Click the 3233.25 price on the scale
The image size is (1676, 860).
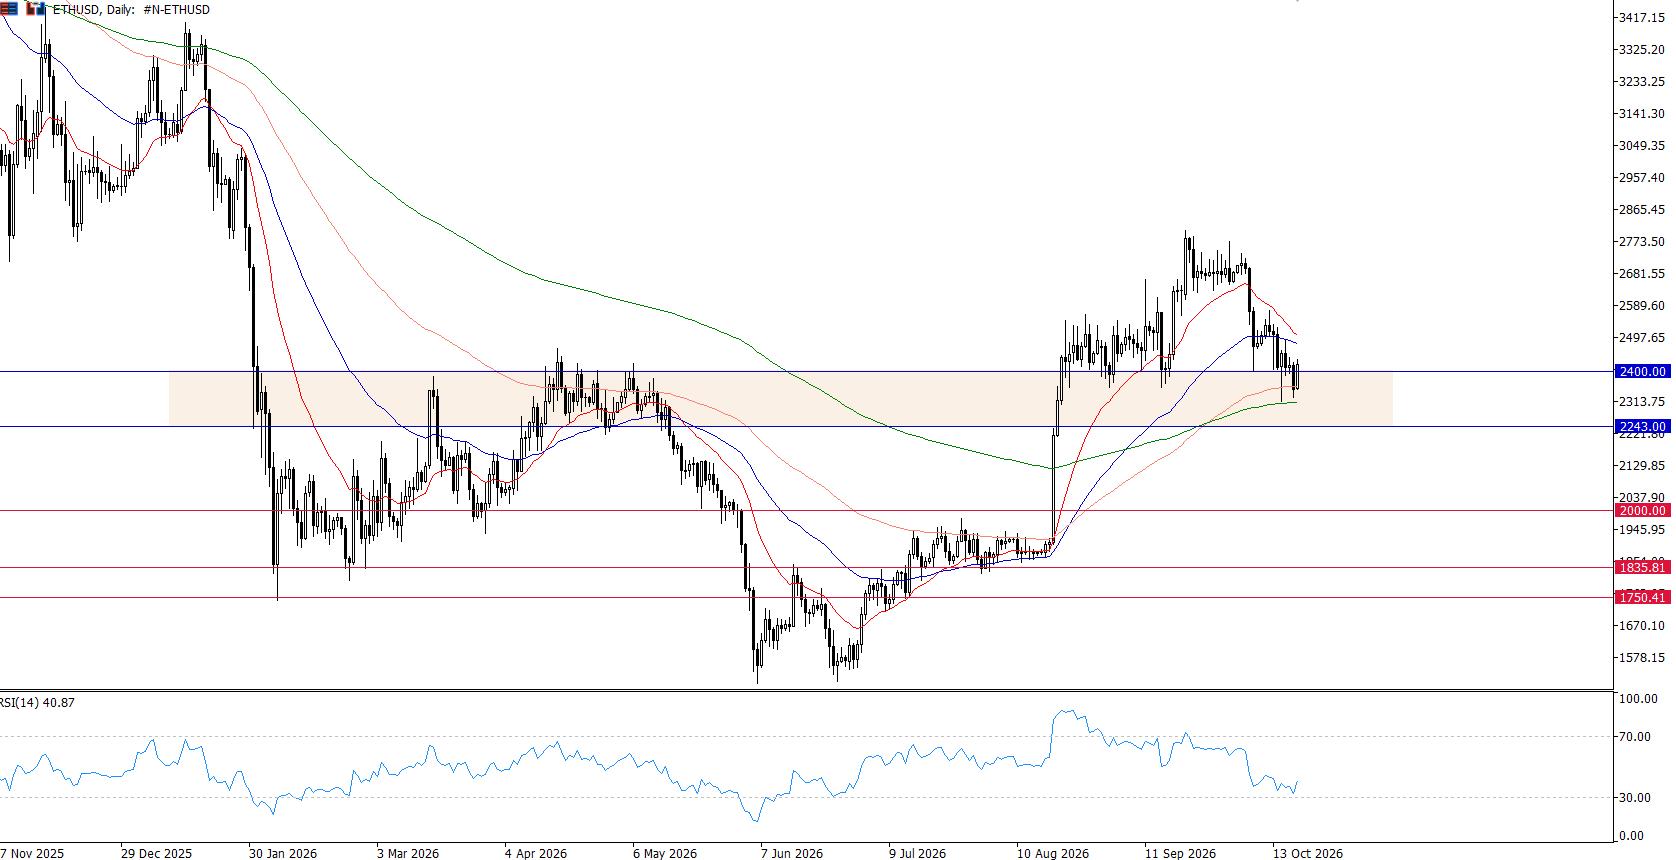point(1642,82)
